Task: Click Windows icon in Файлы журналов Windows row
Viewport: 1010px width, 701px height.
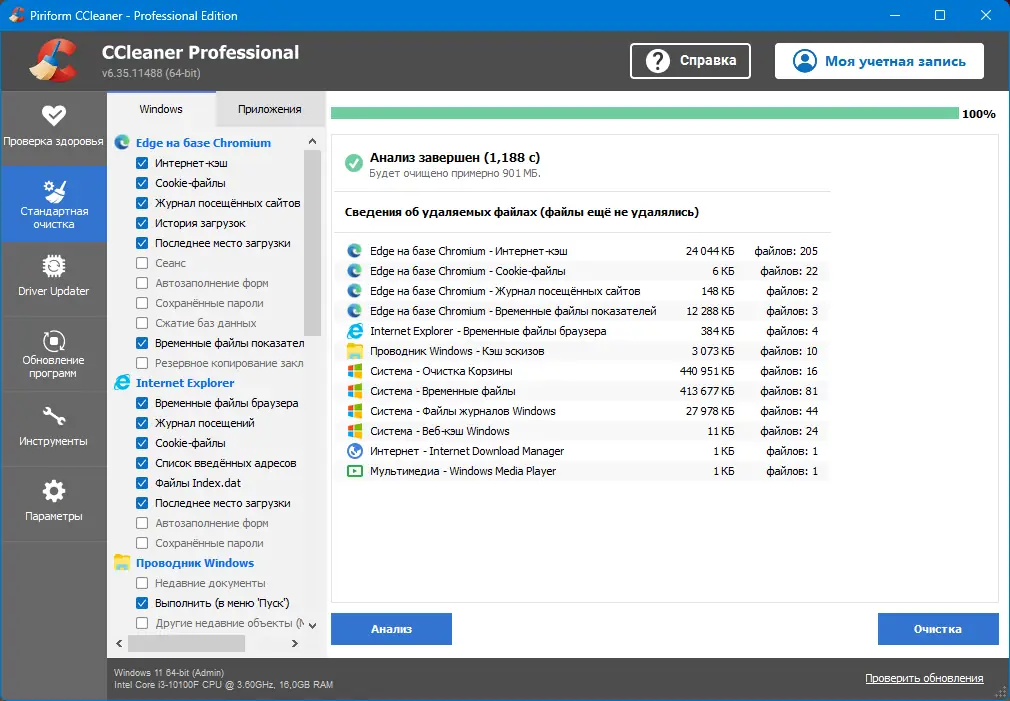Action: point(354,411)
